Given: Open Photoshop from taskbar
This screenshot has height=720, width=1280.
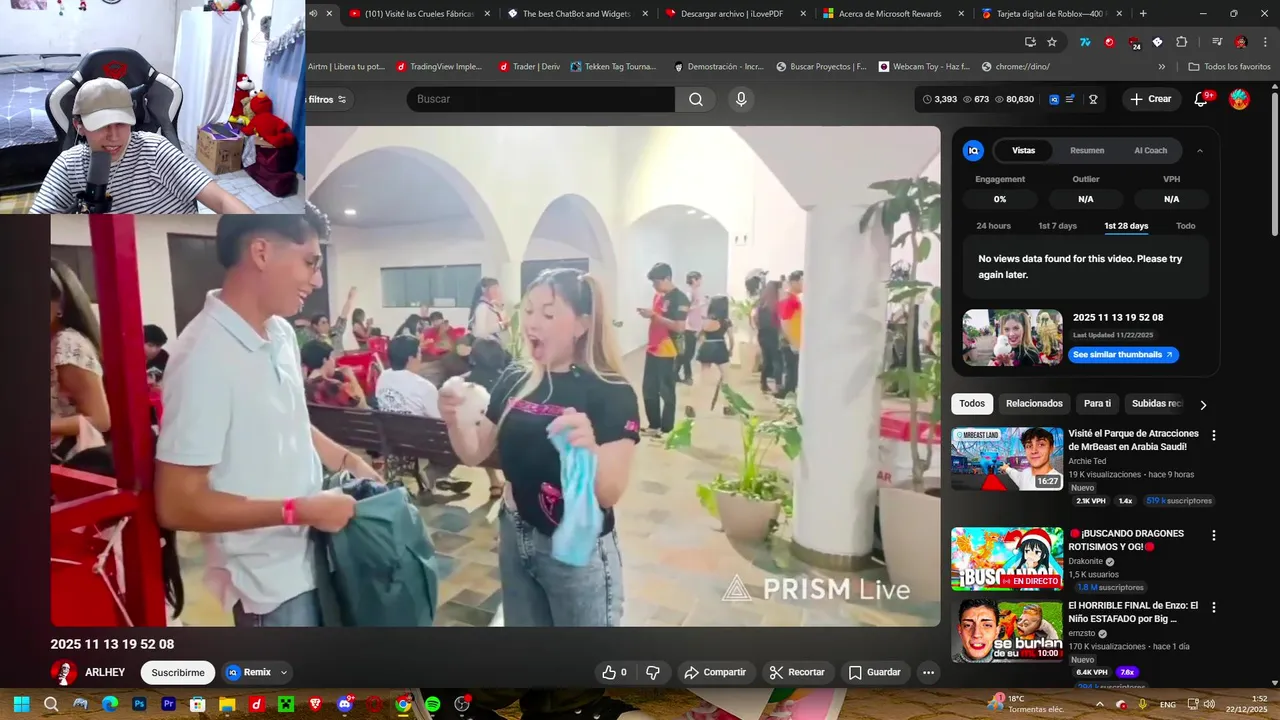Looking at the screenshot, I should 139,704.
